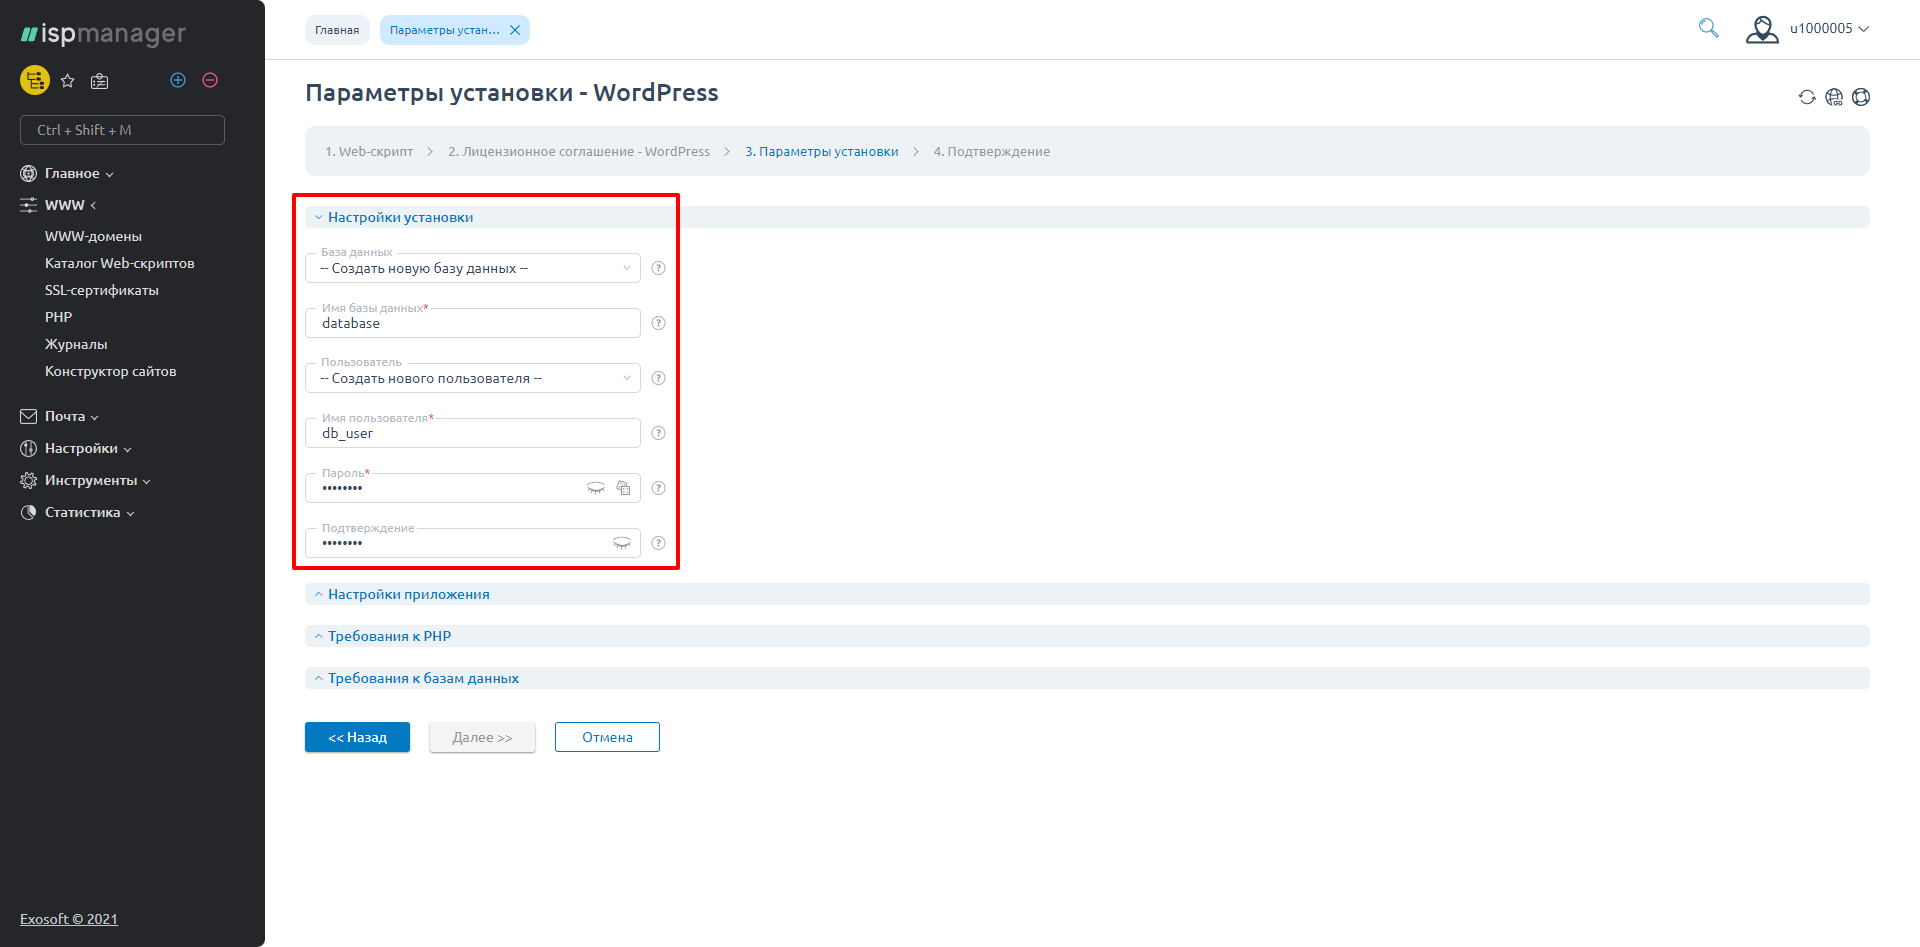
Task: Expand 'Требования к PHP' section
Action: click(389, 636)
